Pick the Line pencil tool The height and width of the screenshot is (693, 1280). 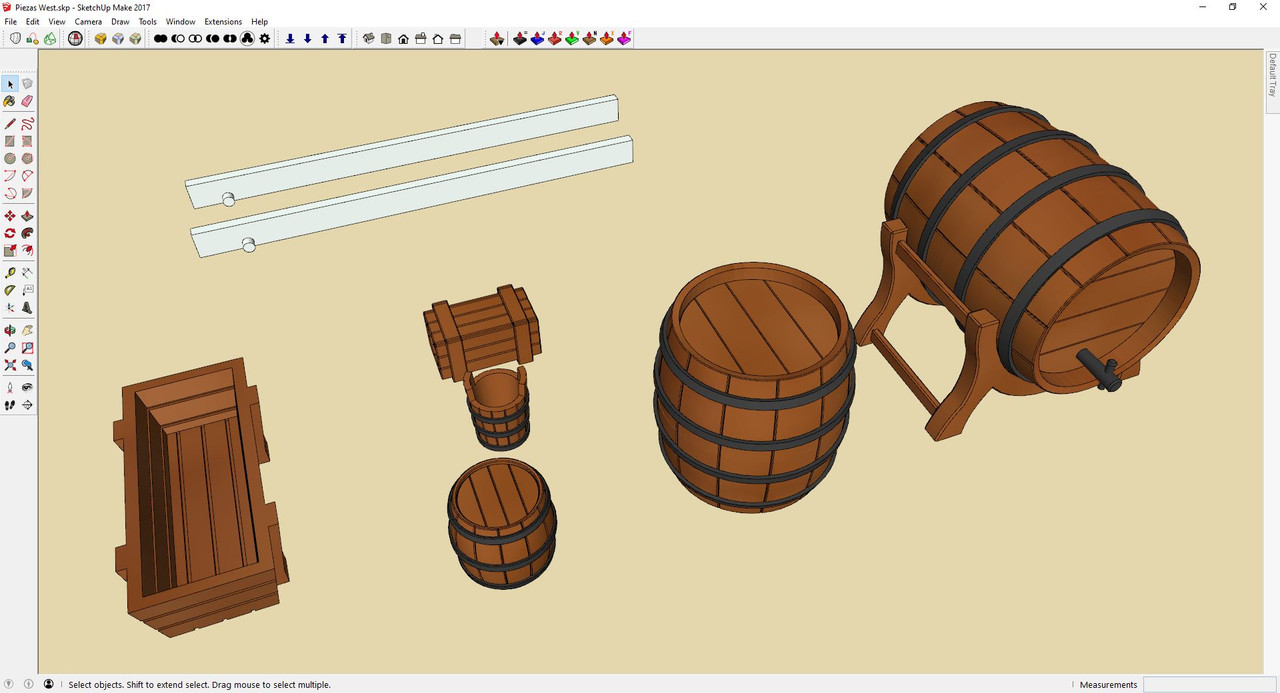tap(10, 124)
